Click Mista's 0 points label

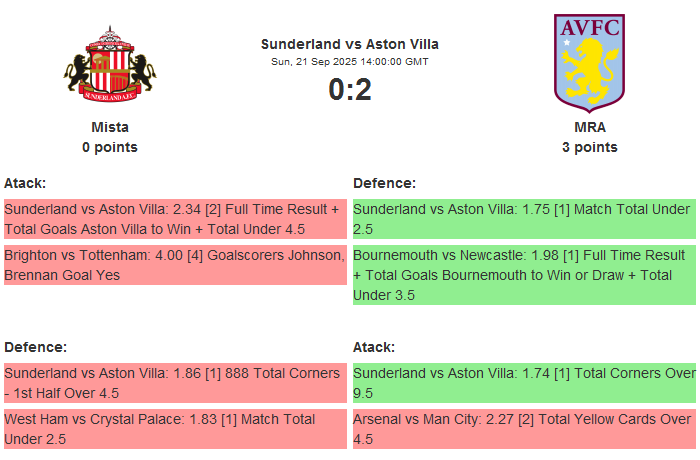click(x=110, y=147)
